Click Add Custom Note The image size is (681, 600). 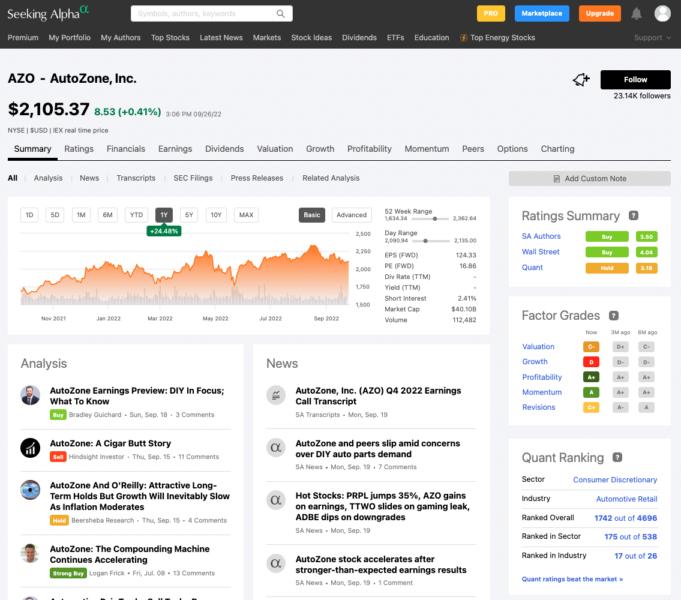click(x=589, y=179)
